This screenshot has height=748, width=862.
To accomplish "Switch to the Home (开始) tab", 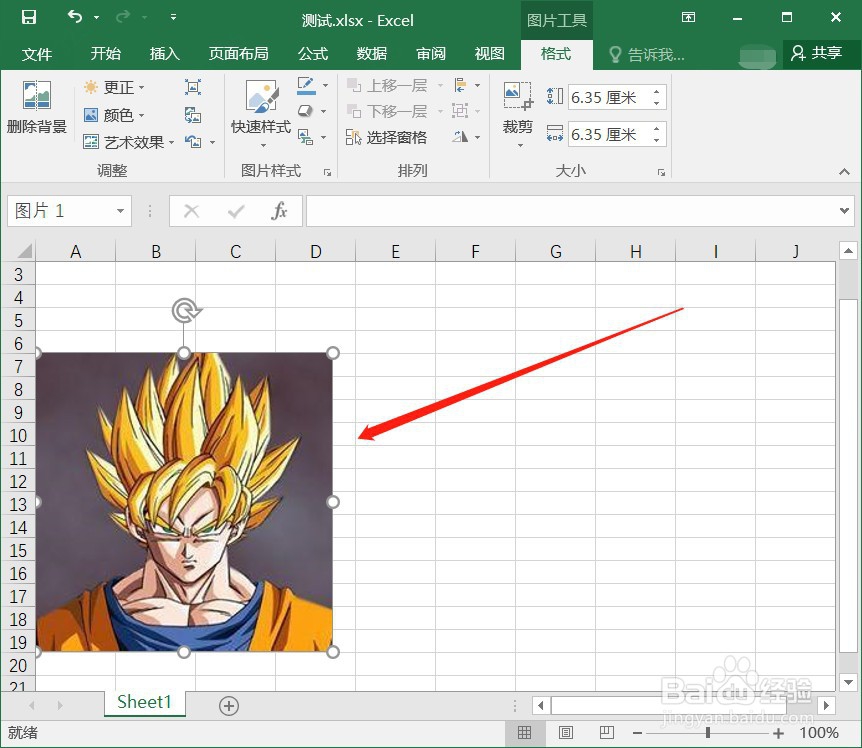I will click(106, 54).
